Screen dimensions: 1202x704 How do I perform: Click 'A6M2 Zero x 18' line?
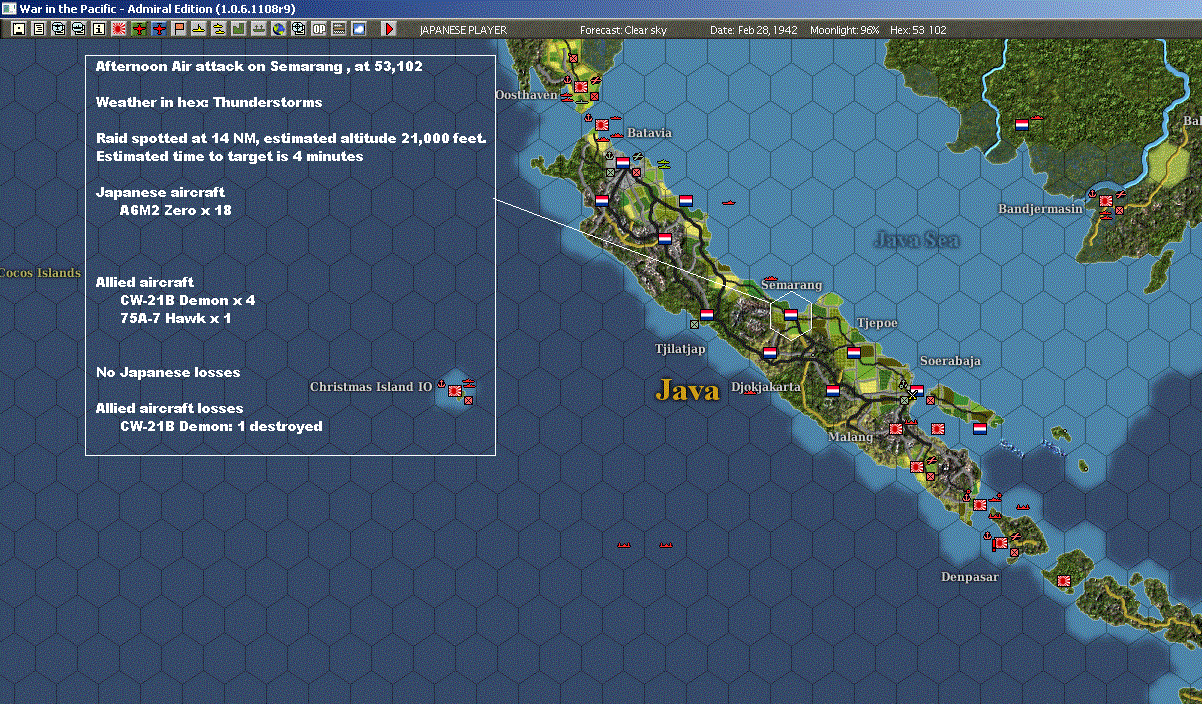tap(176, 210)
